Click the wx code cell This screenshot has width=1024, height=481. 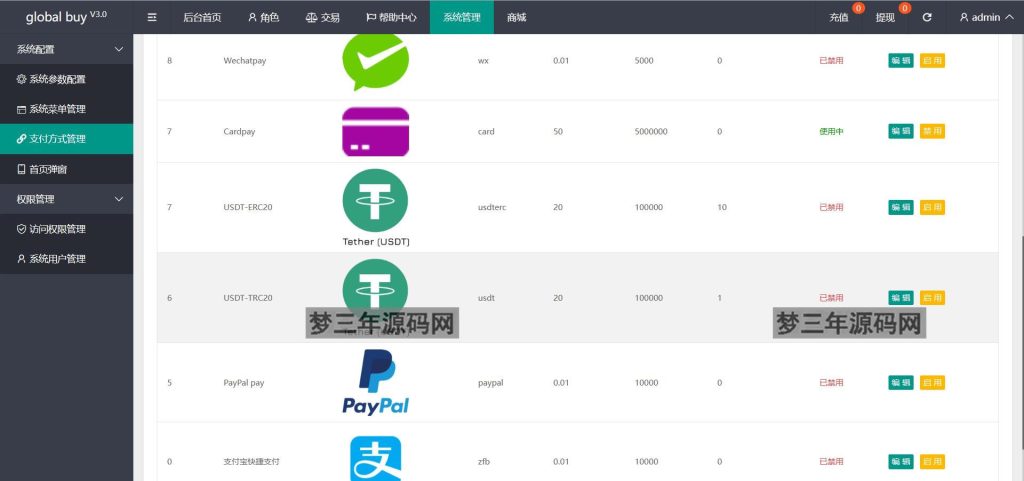point(483,61)
